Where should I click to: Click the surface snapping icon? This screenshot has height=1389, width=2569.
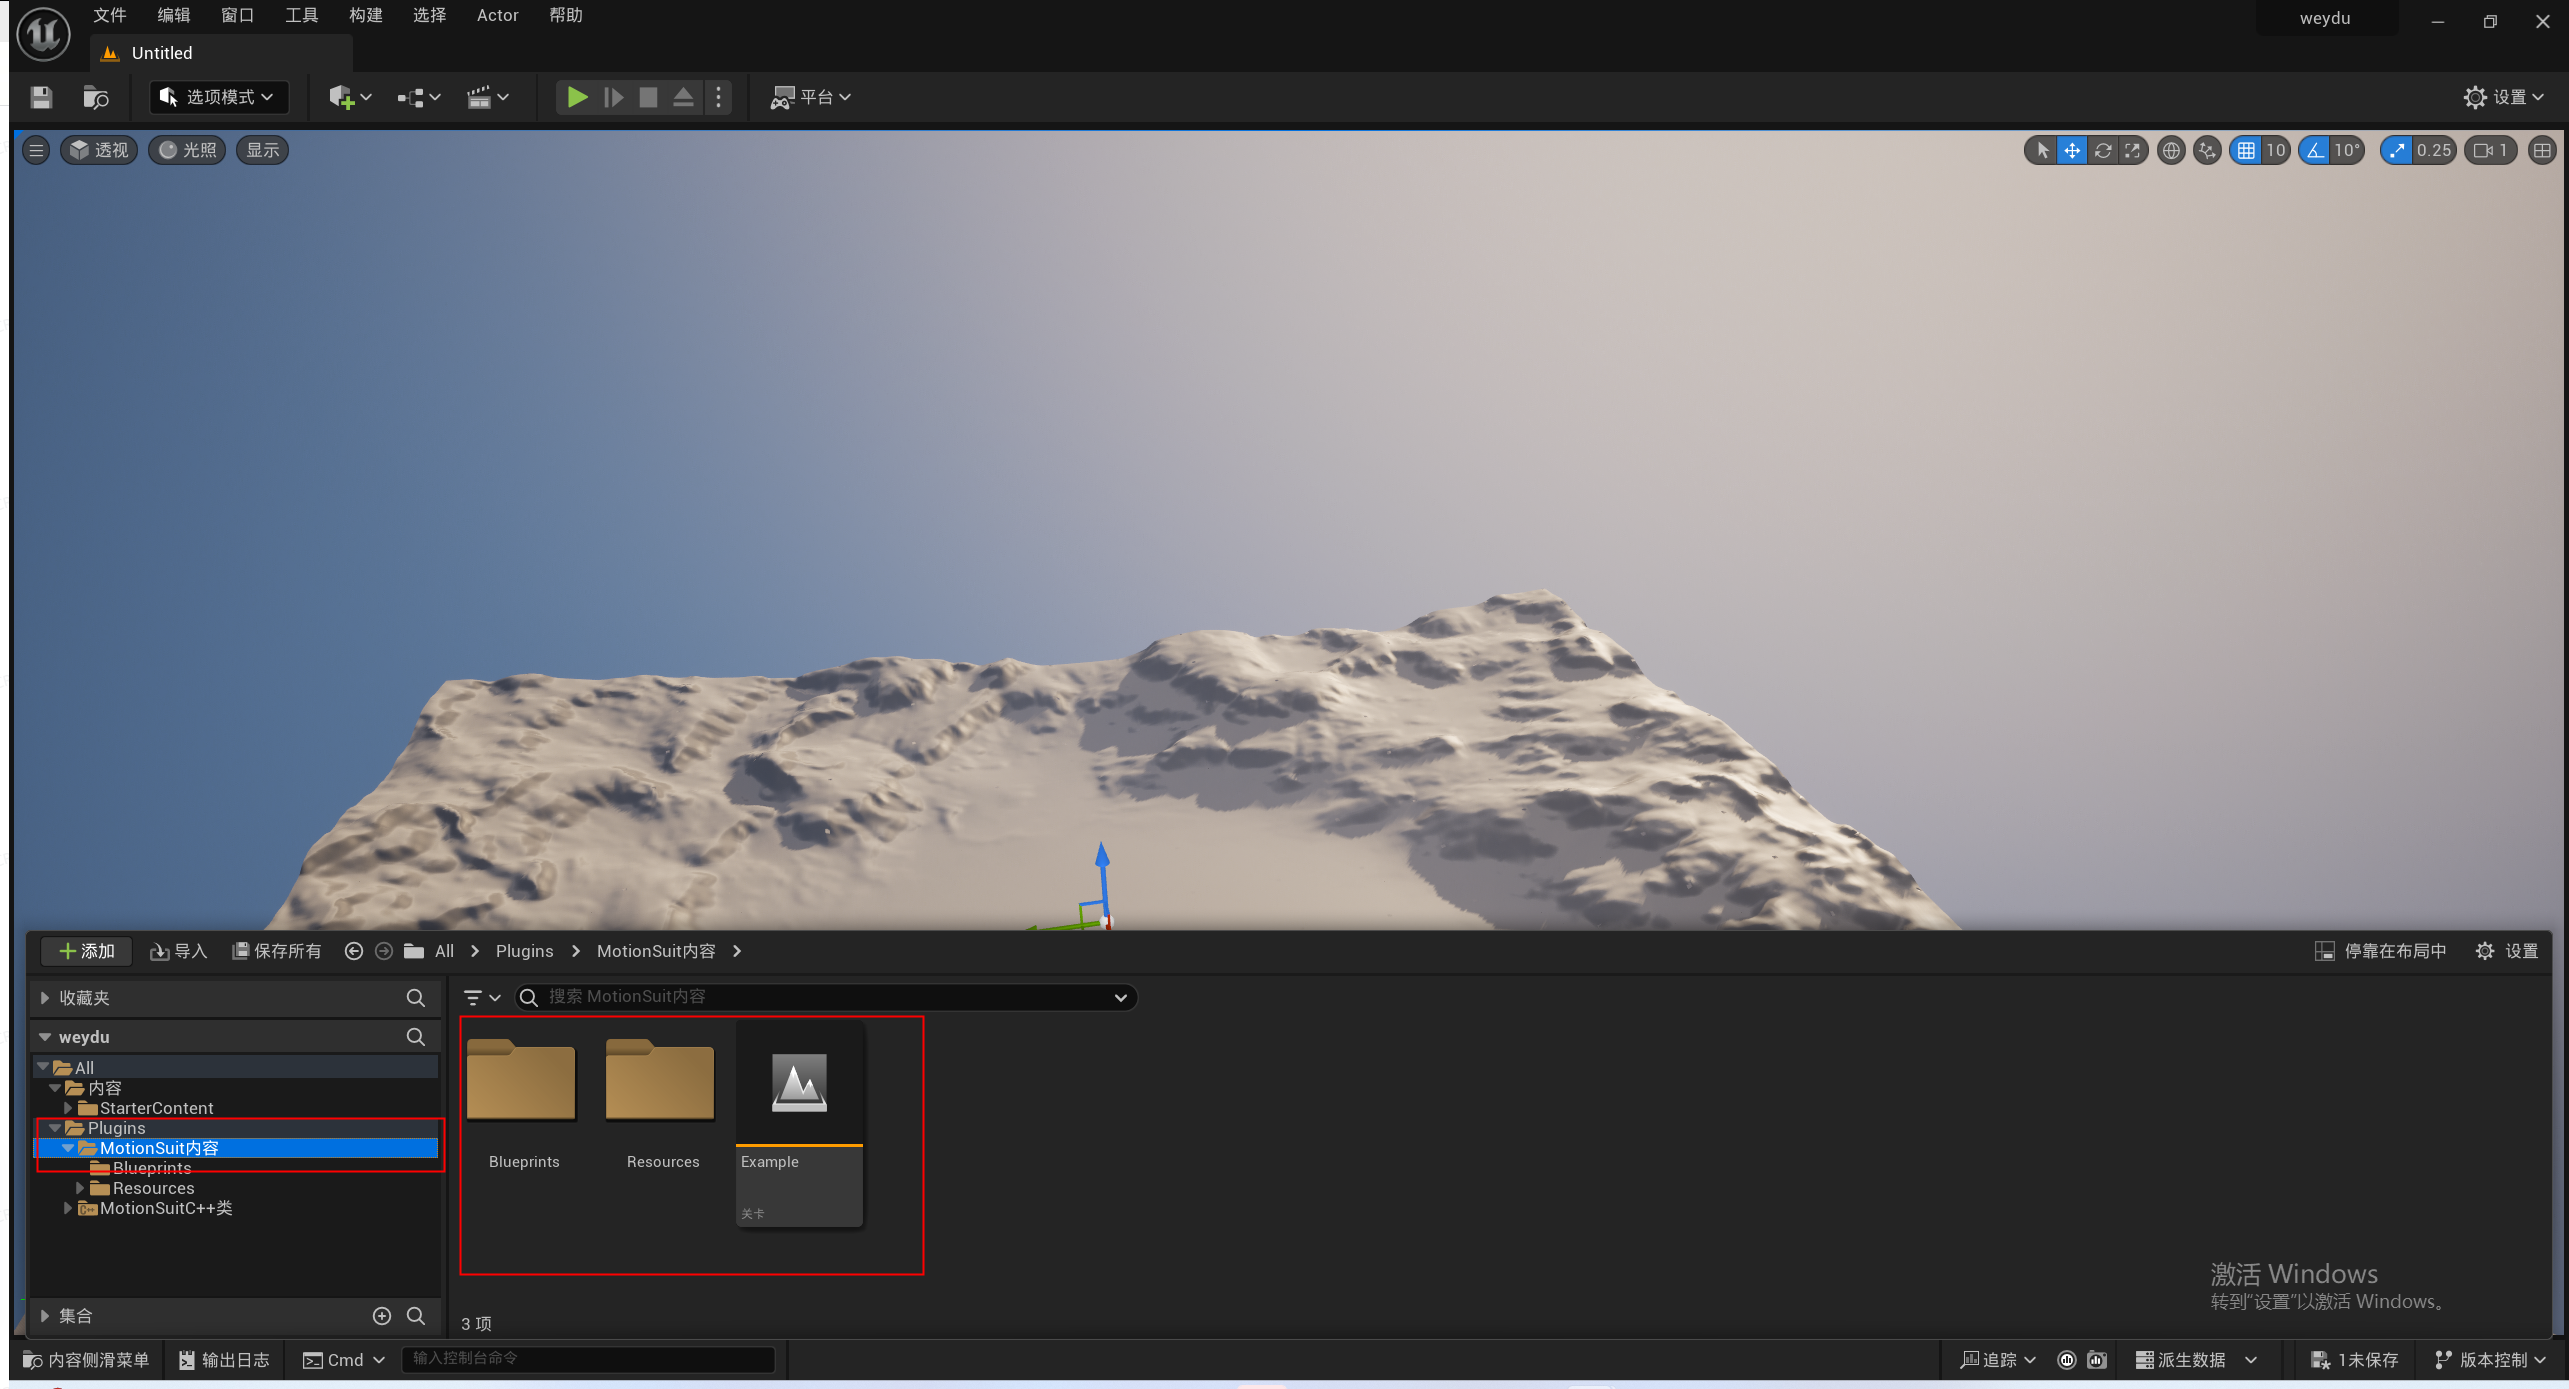(2207, 150)
